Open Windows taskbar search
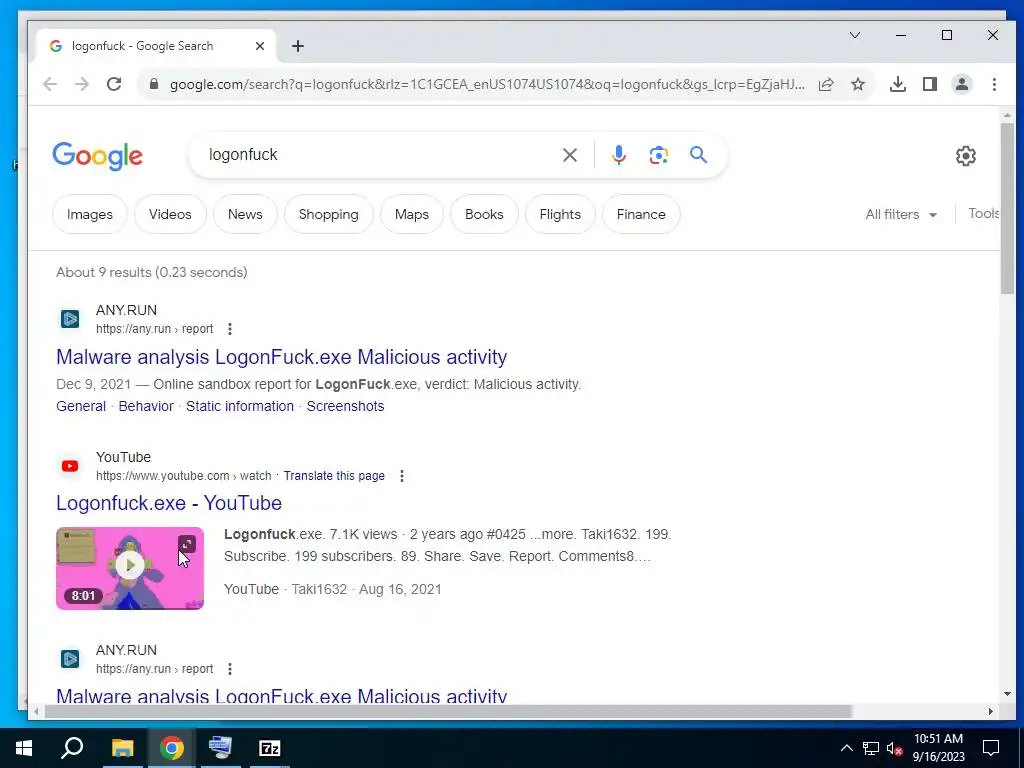1024x768 pixels. click(x=72, y=748)
